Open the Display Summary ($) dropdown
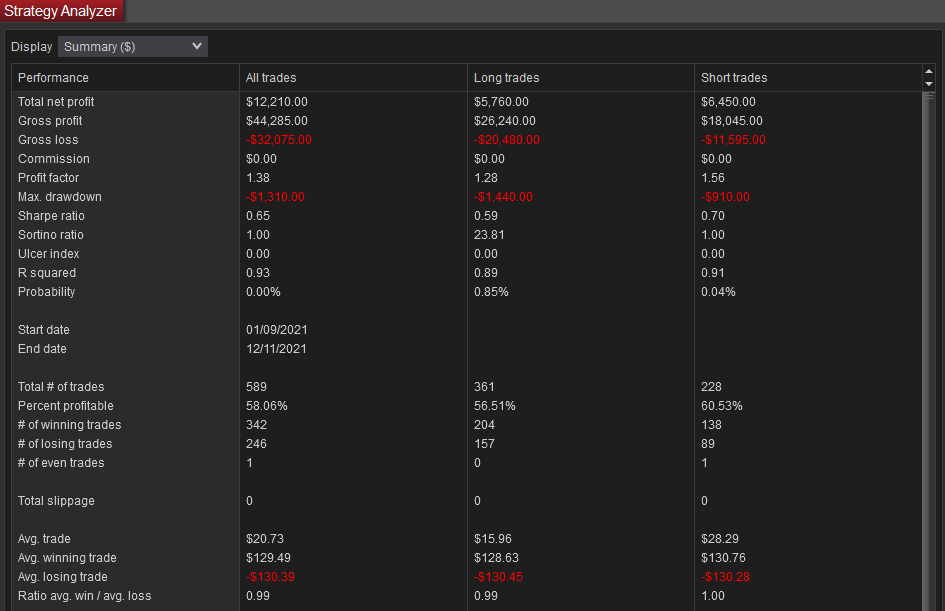This screenshot has height=611, width=945. (133, 46)
